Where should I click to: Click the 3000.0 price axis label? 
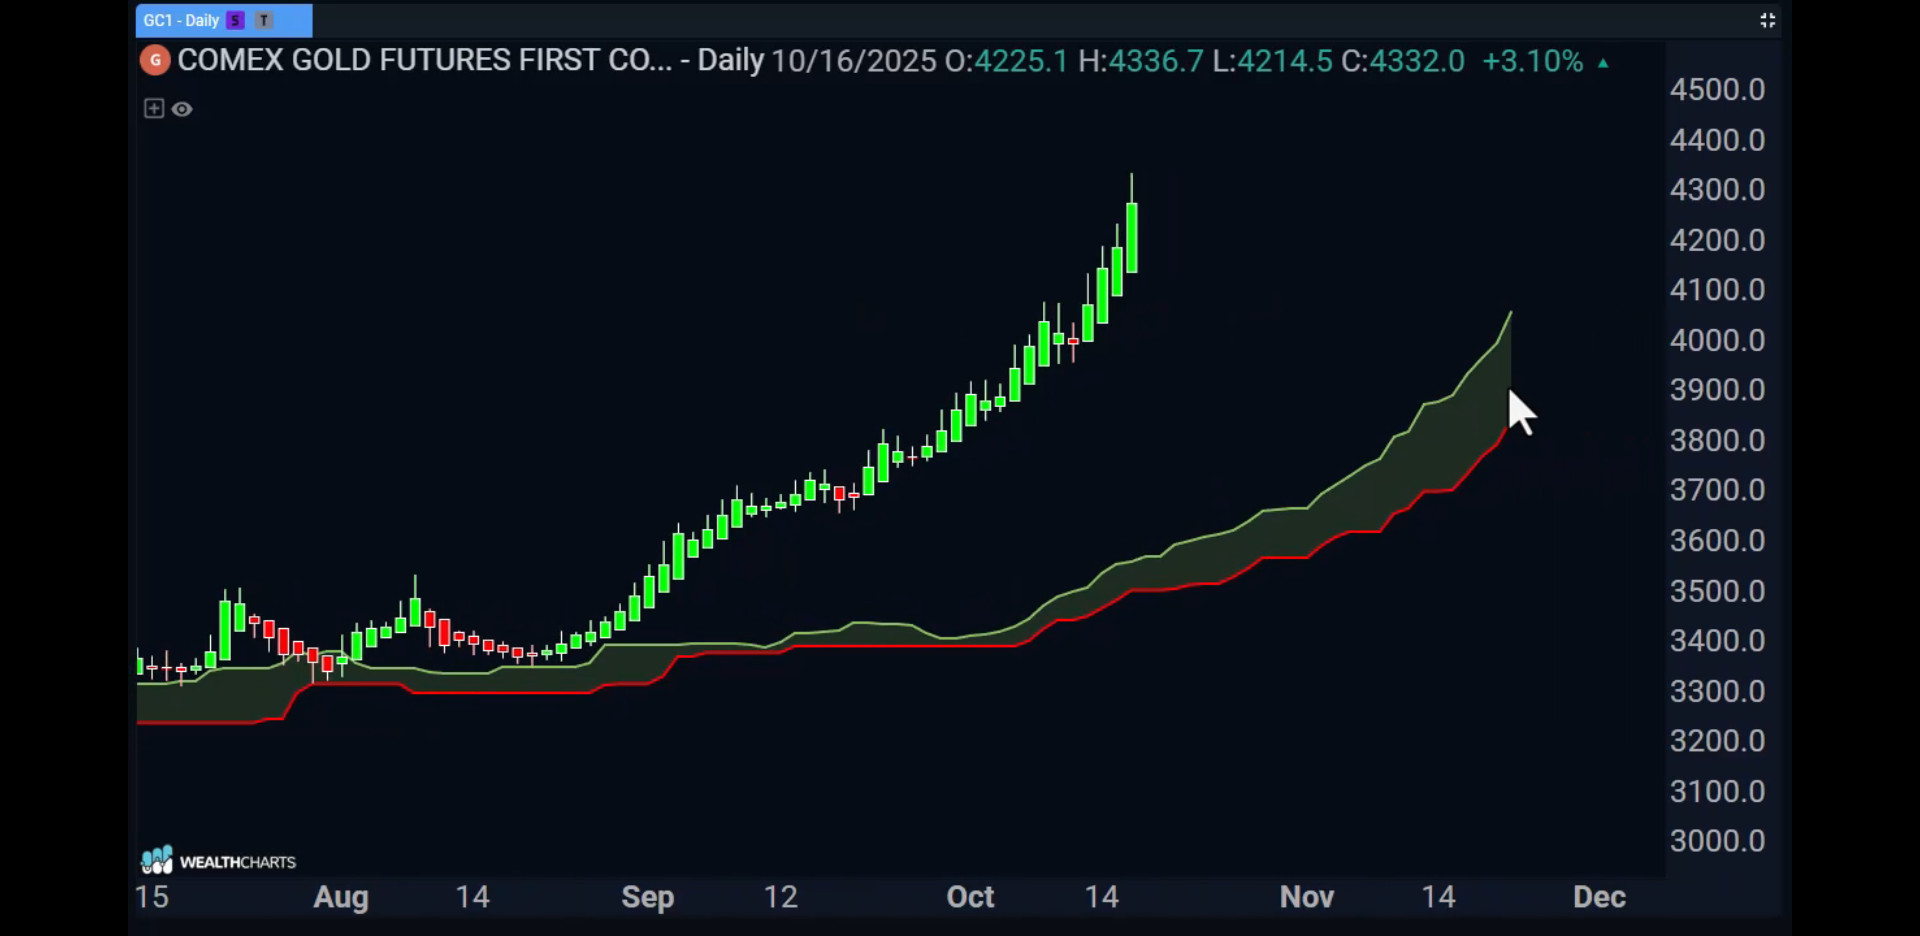pyautogui.click(x=1717, y=841)
